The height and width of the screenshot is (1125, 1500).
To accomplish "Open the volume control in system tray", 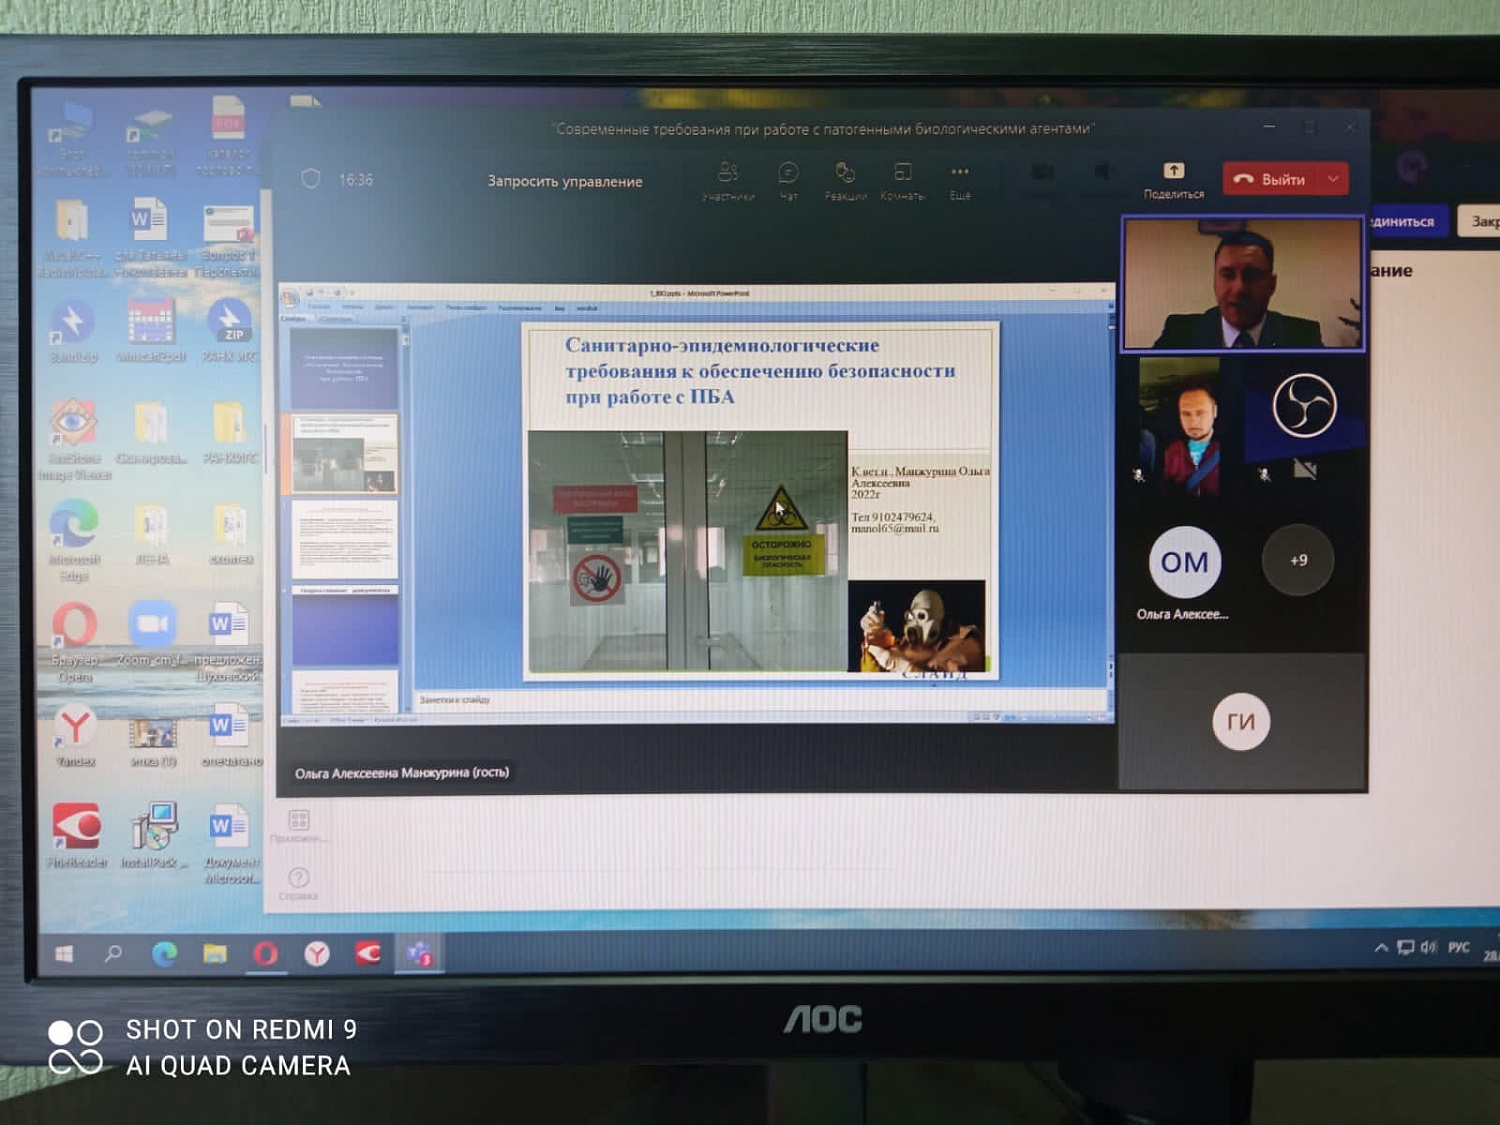I will 1429,947.
